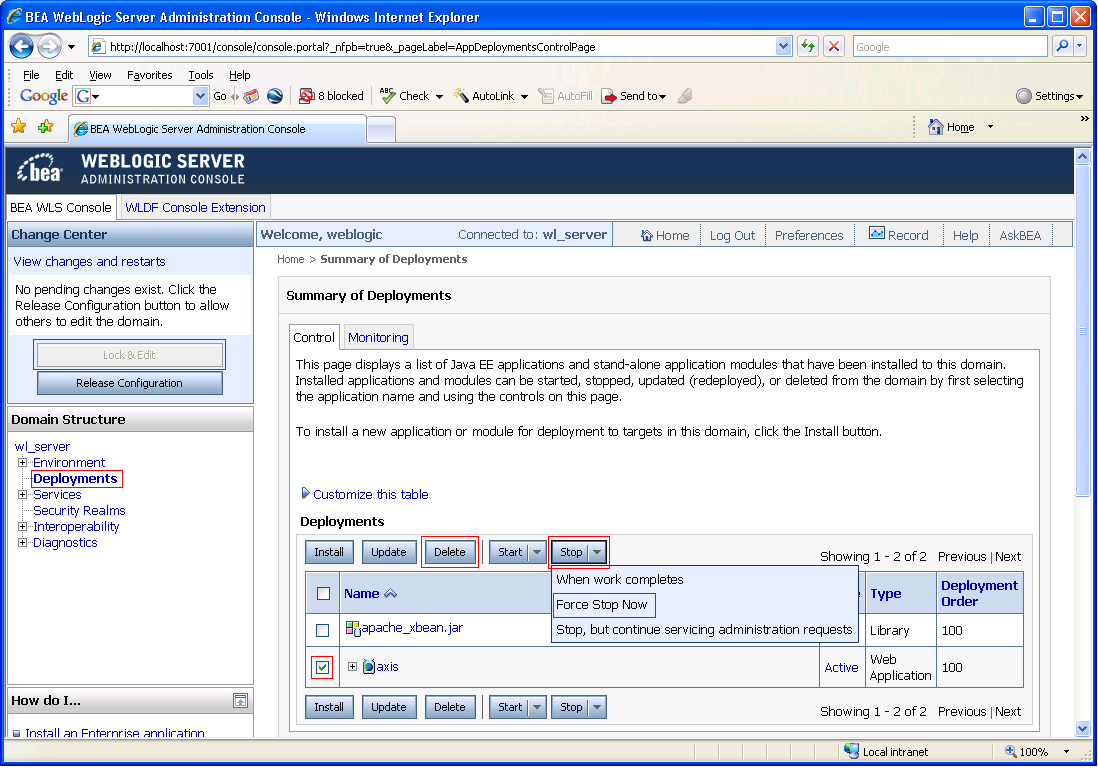The width and height of the screenshot is (1098, 768).
Task: Check the apache_xbean.jar checkbox
Action: tap(322, 630)
